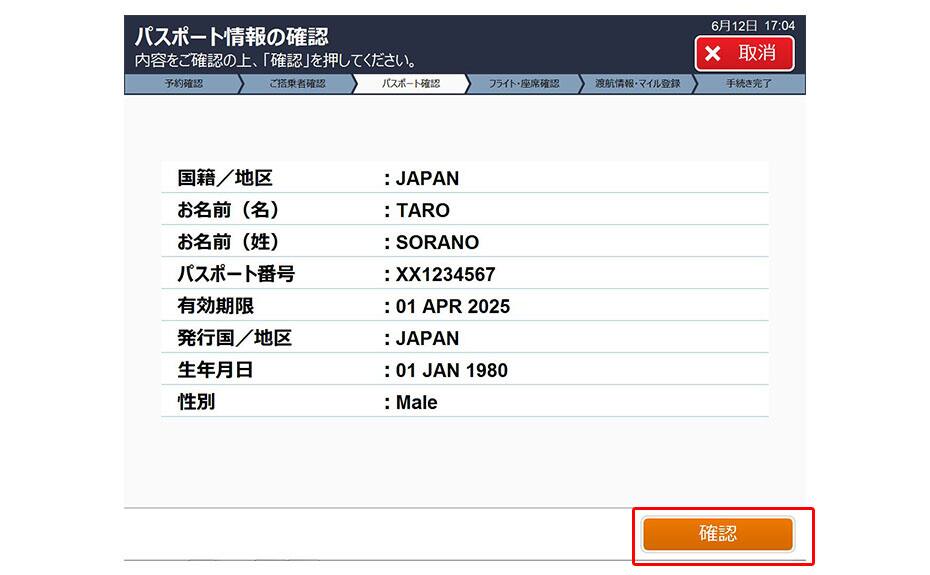930x575 pixels.
Task: Open the 渡航情報・マイル登録 step
Action: pyautogui.click(x=637, y=84)
